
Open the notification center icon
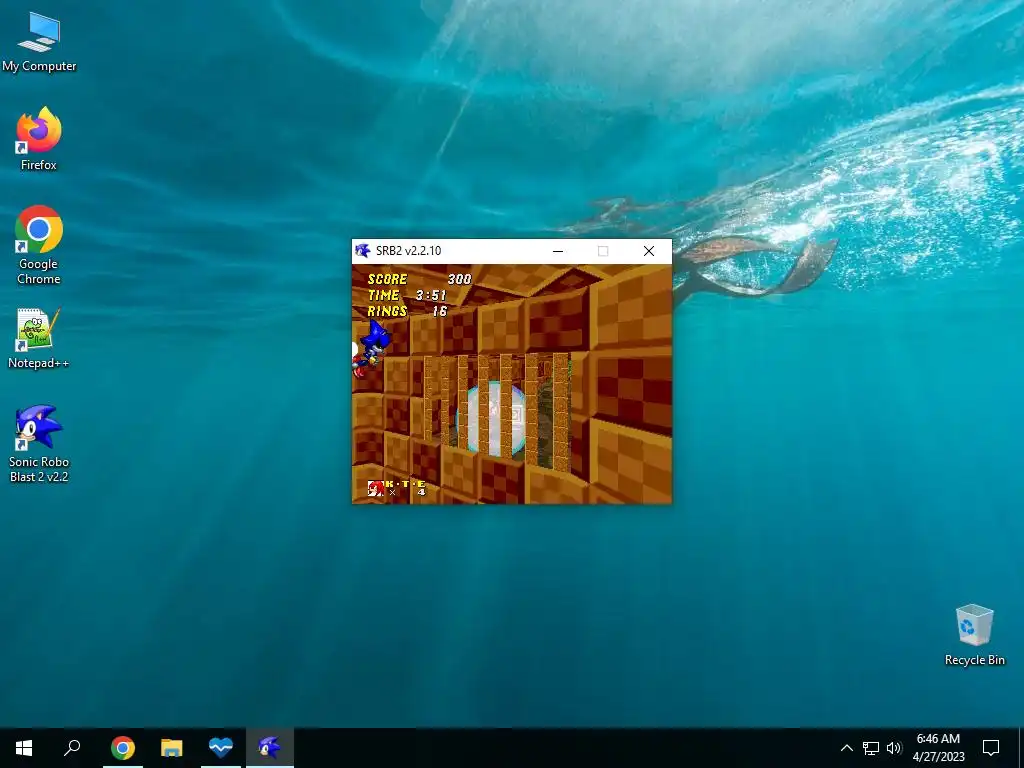coord(991,748)
